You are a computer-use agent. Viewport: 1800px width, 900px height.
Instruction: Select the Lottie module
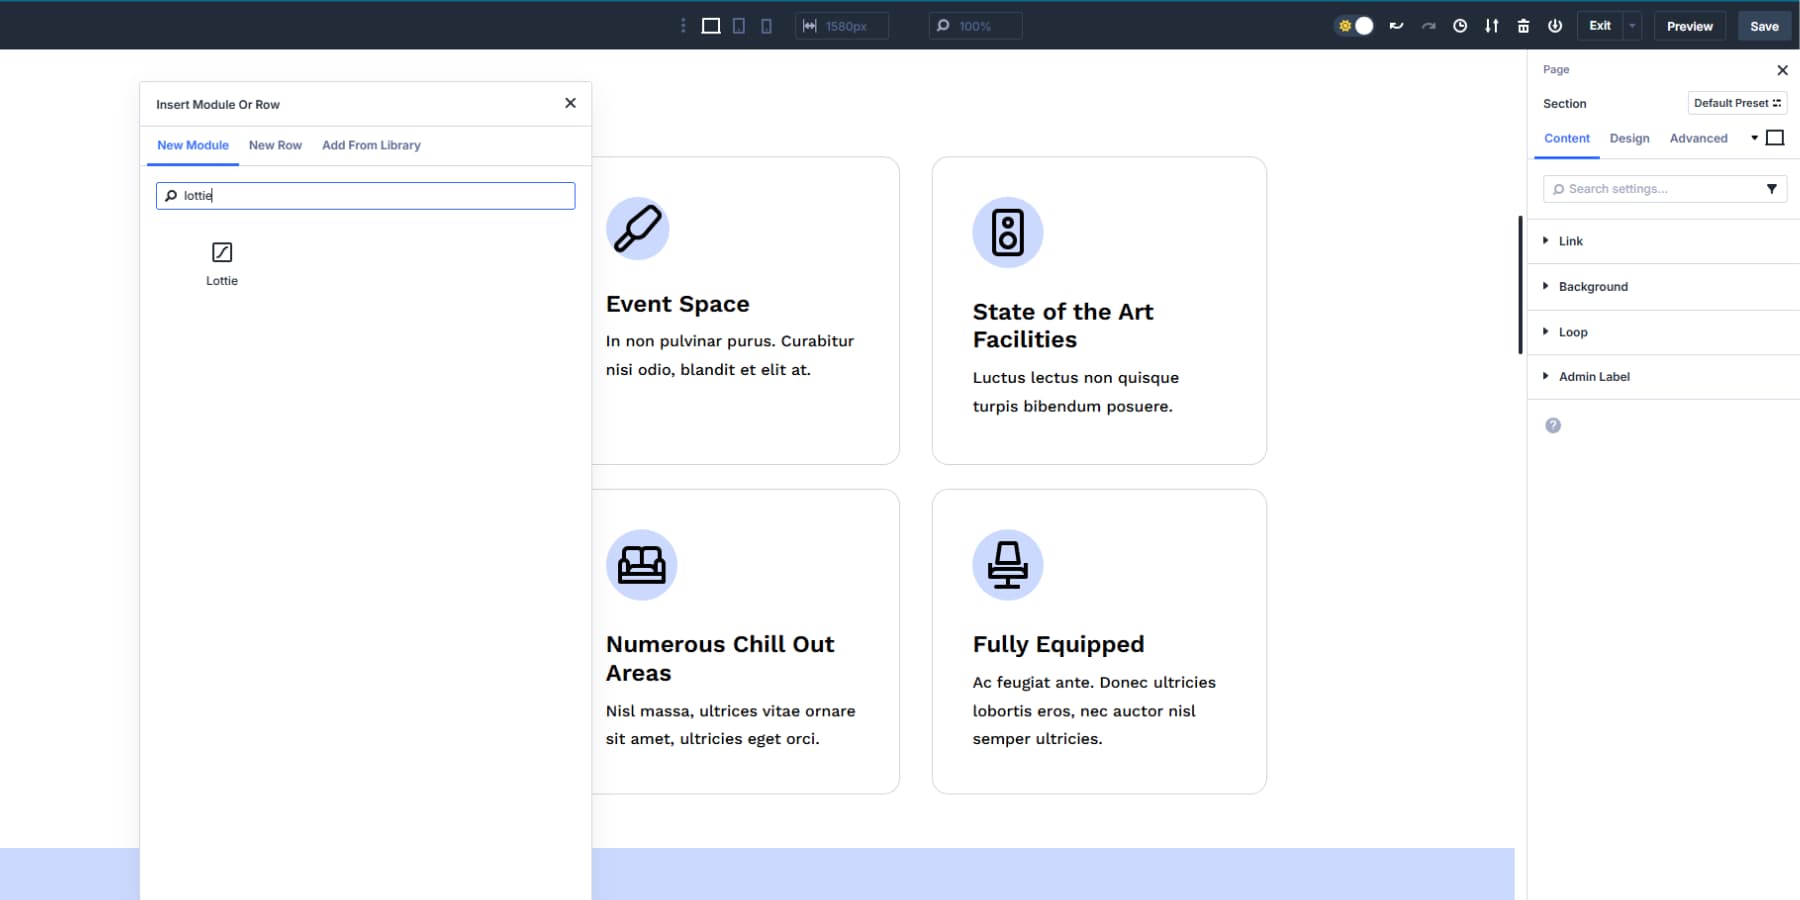pos(221,260)
